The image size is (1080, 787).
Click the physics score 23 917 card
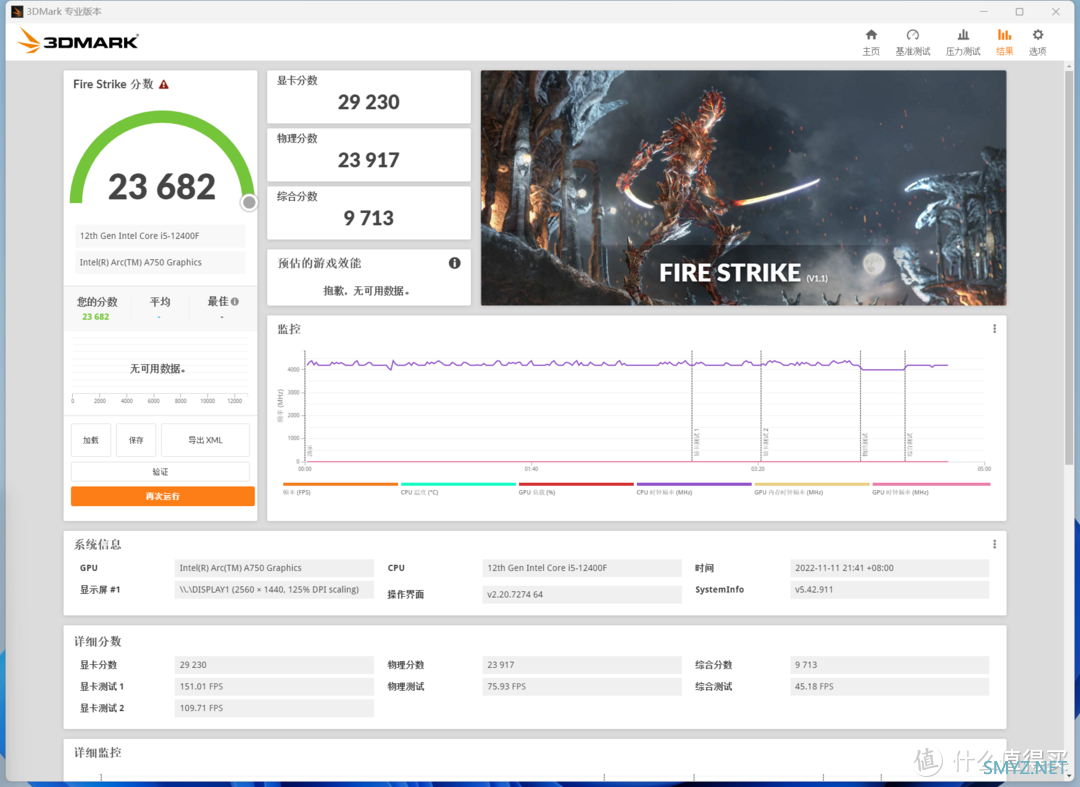click(x=368, y=155)
